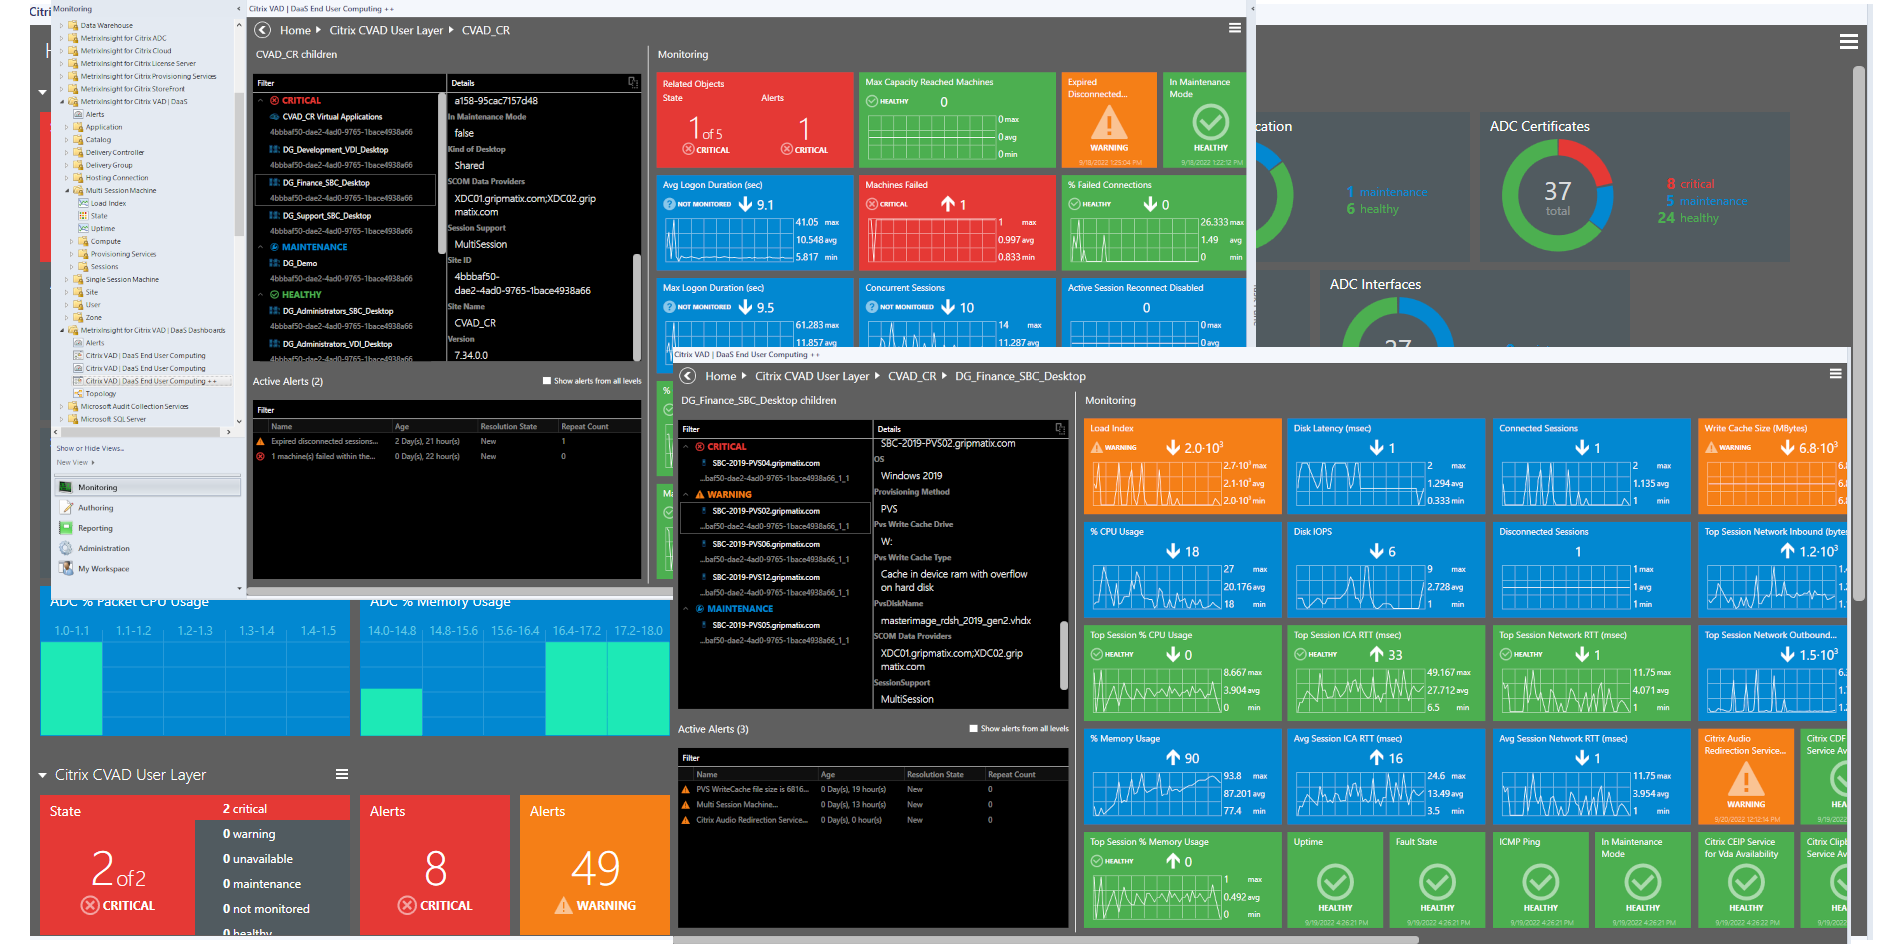Screen dimensions: 1904x944
Task: Switch to the Administration workspace
Action: tap(148, 548)
